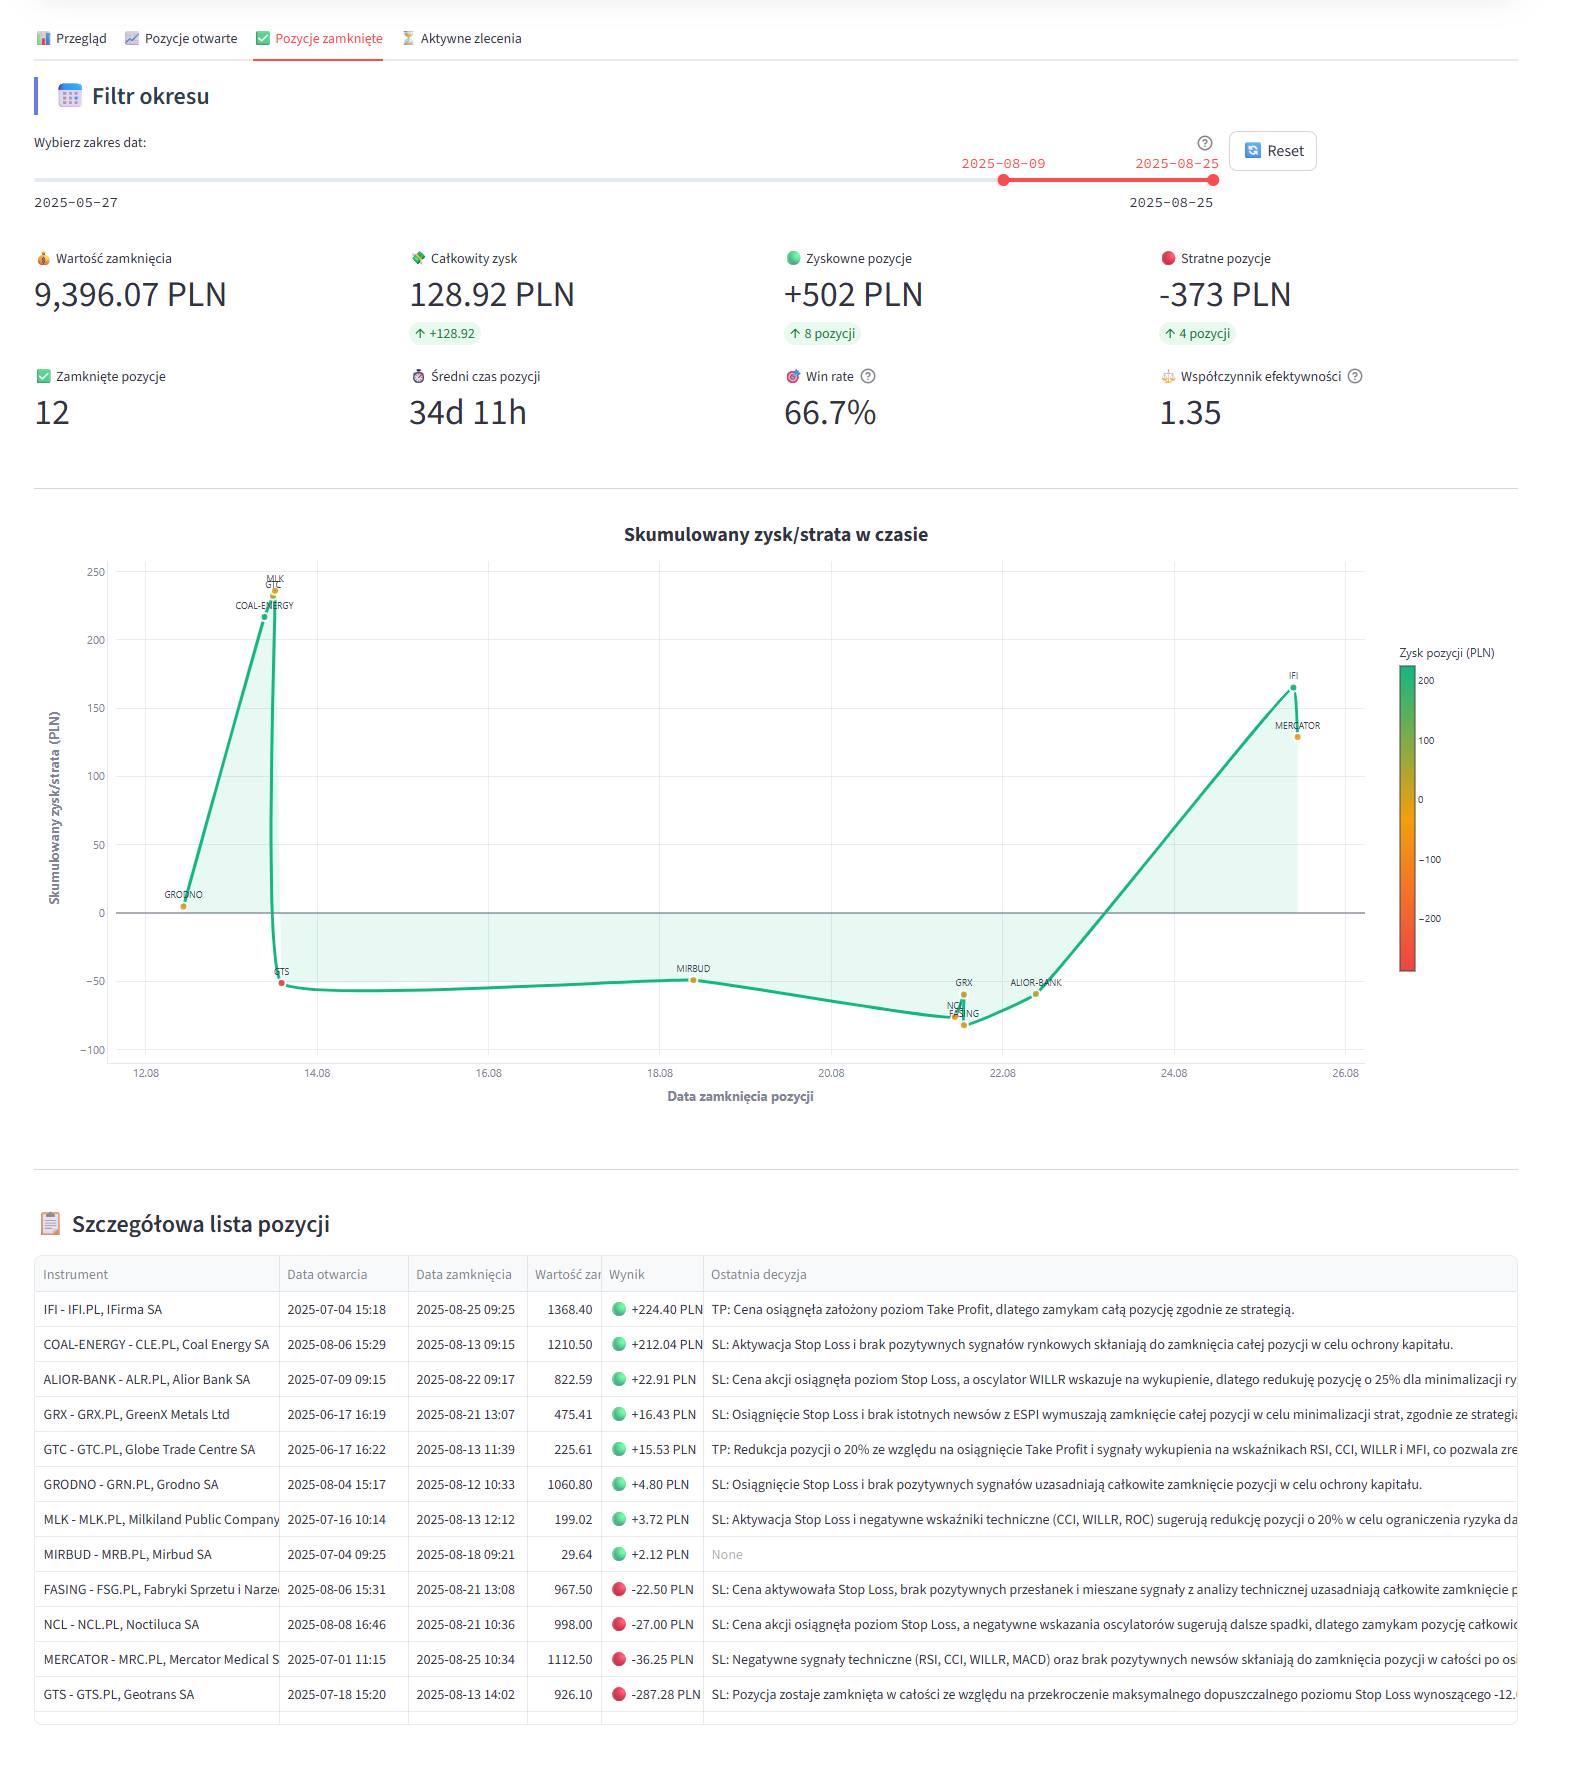
Task: Open the Przegląd tab
Action: pyautogui.click(x=71, y=39)
